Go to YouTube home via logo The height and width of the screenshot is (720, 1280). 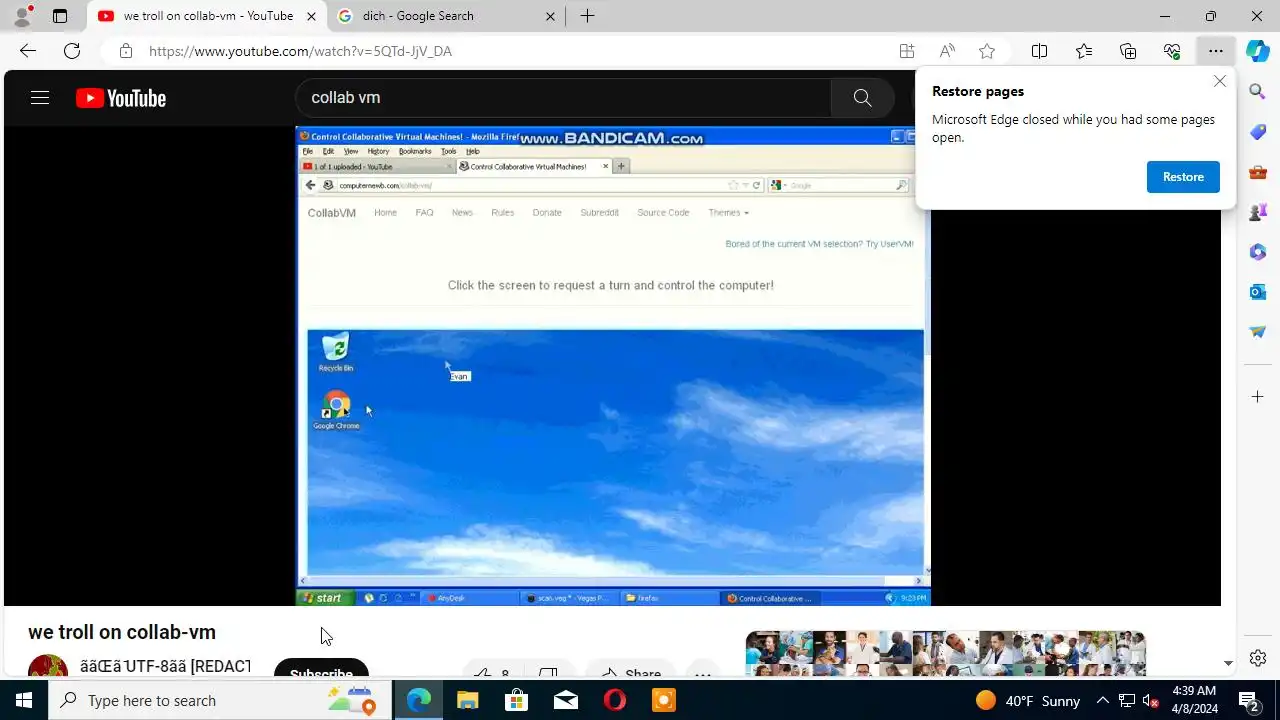121,98
